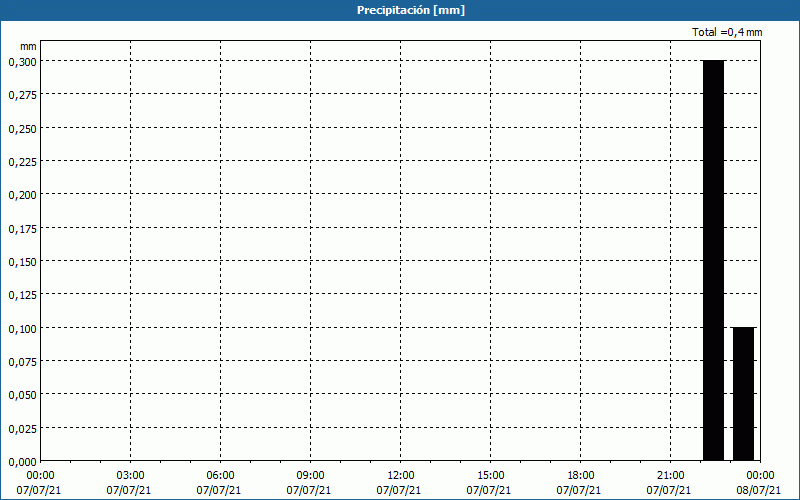Click the 00:00 07/07/21 time label
This screenshot has width=800, height=500.
click(39, 483)
